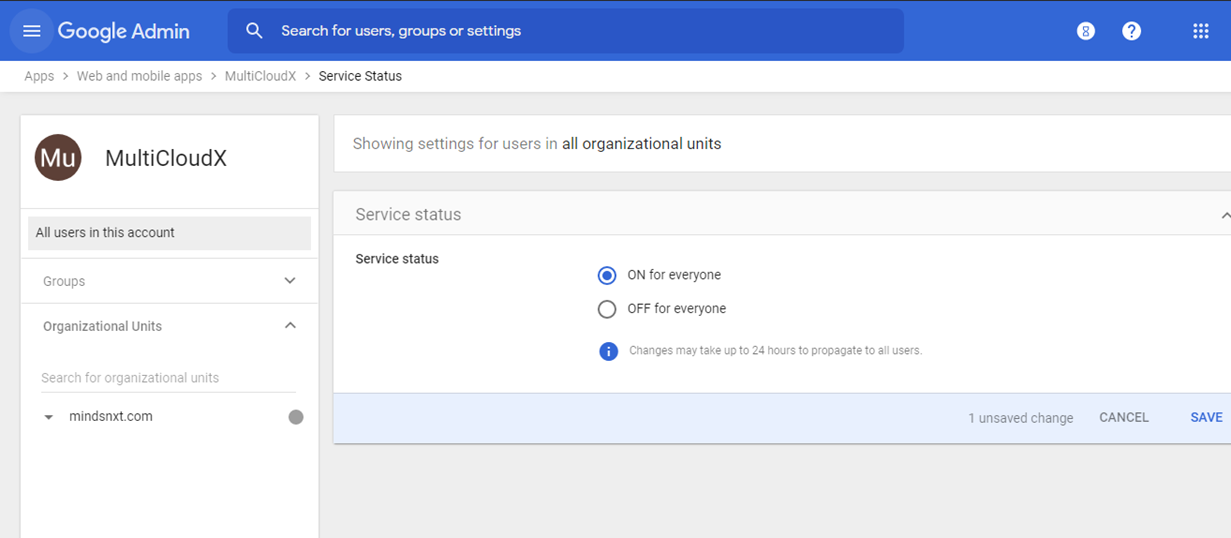Open the hourglass tasks icon

1085,31
